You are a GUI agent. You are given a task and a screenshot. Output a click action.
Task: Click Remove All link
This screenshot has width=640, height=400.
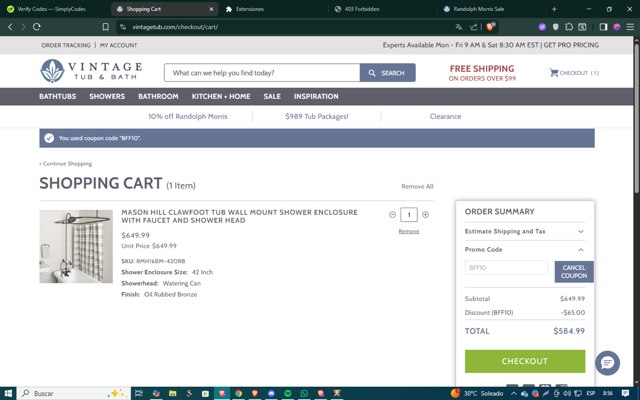[417, 187]
